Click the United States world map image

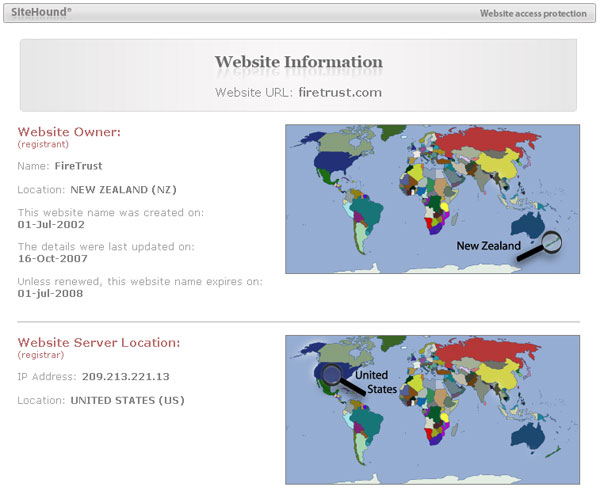(x=432, y=410)
